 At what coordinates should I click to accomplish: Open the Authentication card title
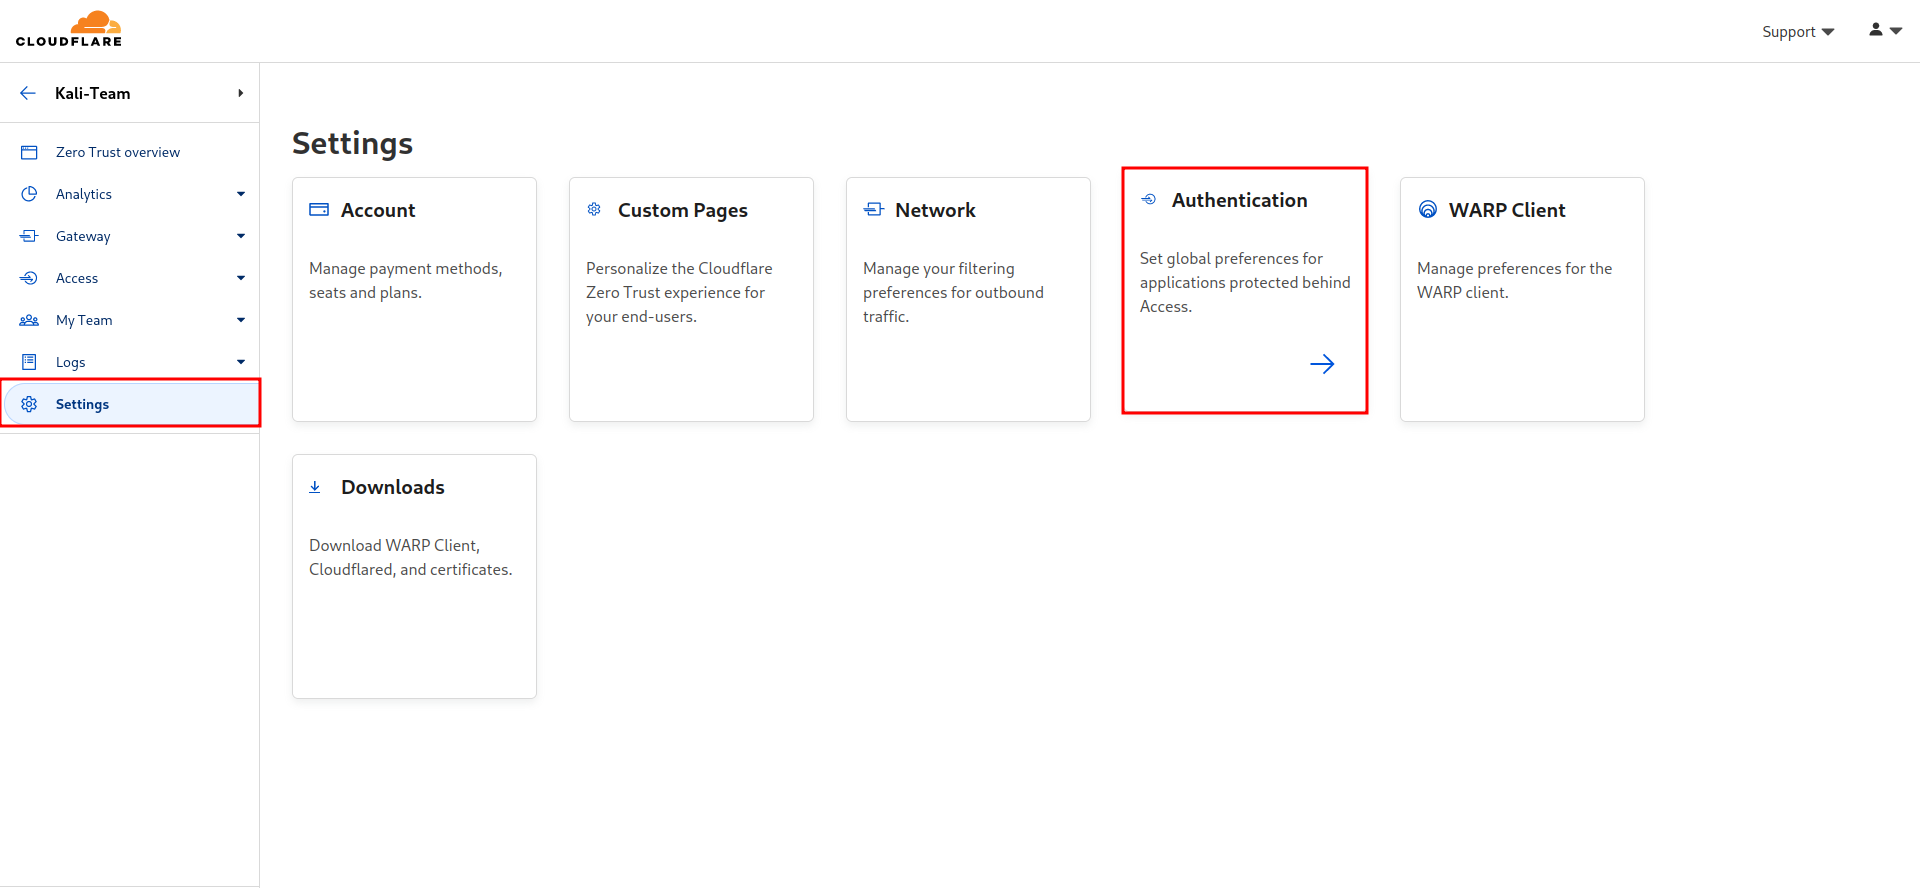point(1239,200)
